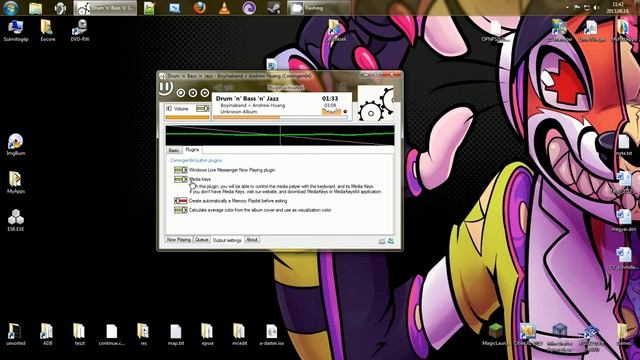Click the song title Drum 'n' Bass 'n' Jazz
The height and width of the screenshot is (360, 640).
point(247,98)
